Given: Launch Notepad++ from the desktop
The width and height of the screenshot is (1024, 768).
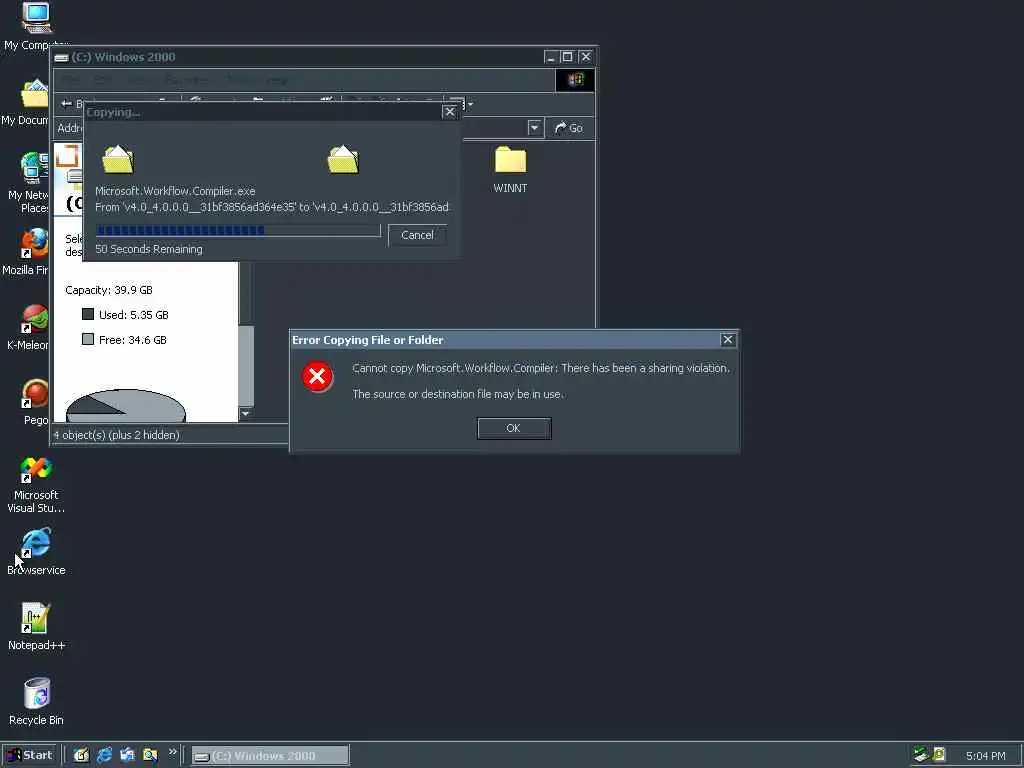Looking at the screenshot, I should click(36, 627).
